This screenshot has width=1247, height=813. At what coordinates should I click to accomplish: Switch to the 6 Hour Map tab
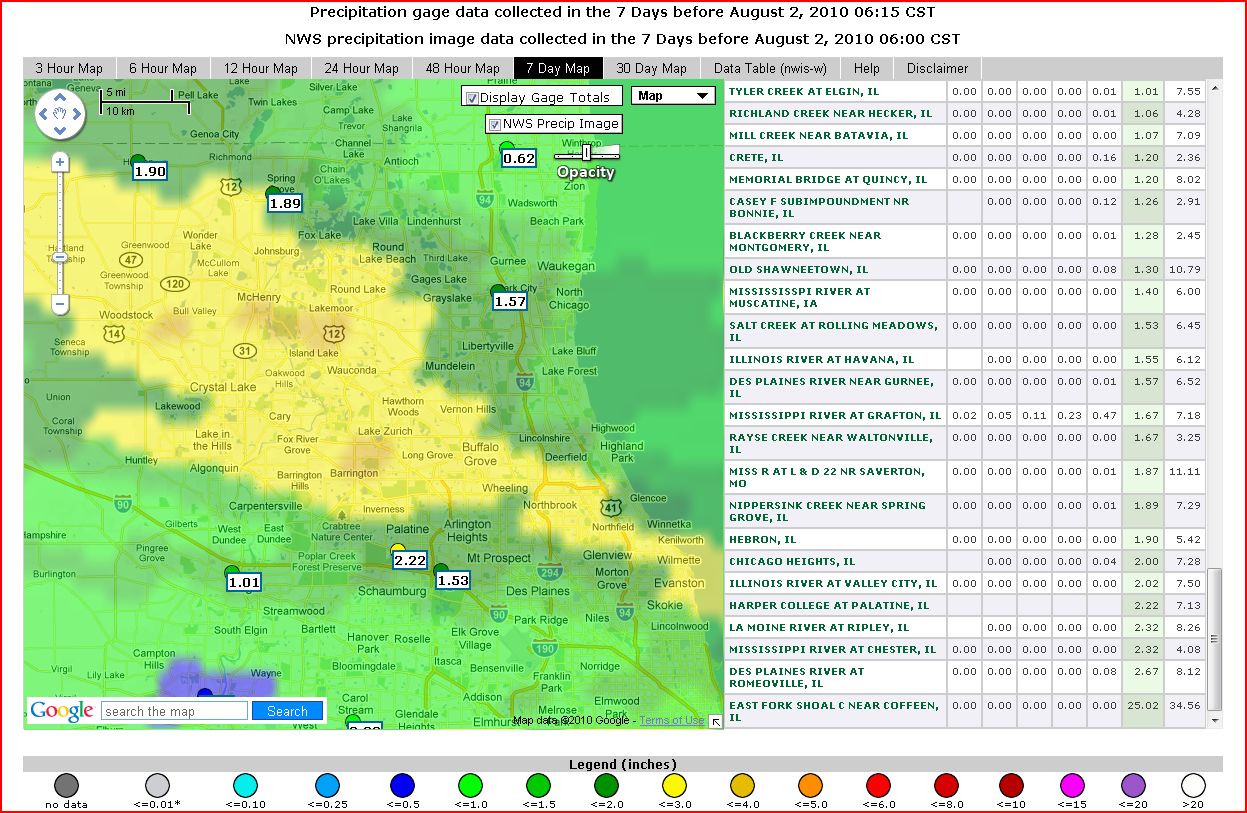click(163, 68)
